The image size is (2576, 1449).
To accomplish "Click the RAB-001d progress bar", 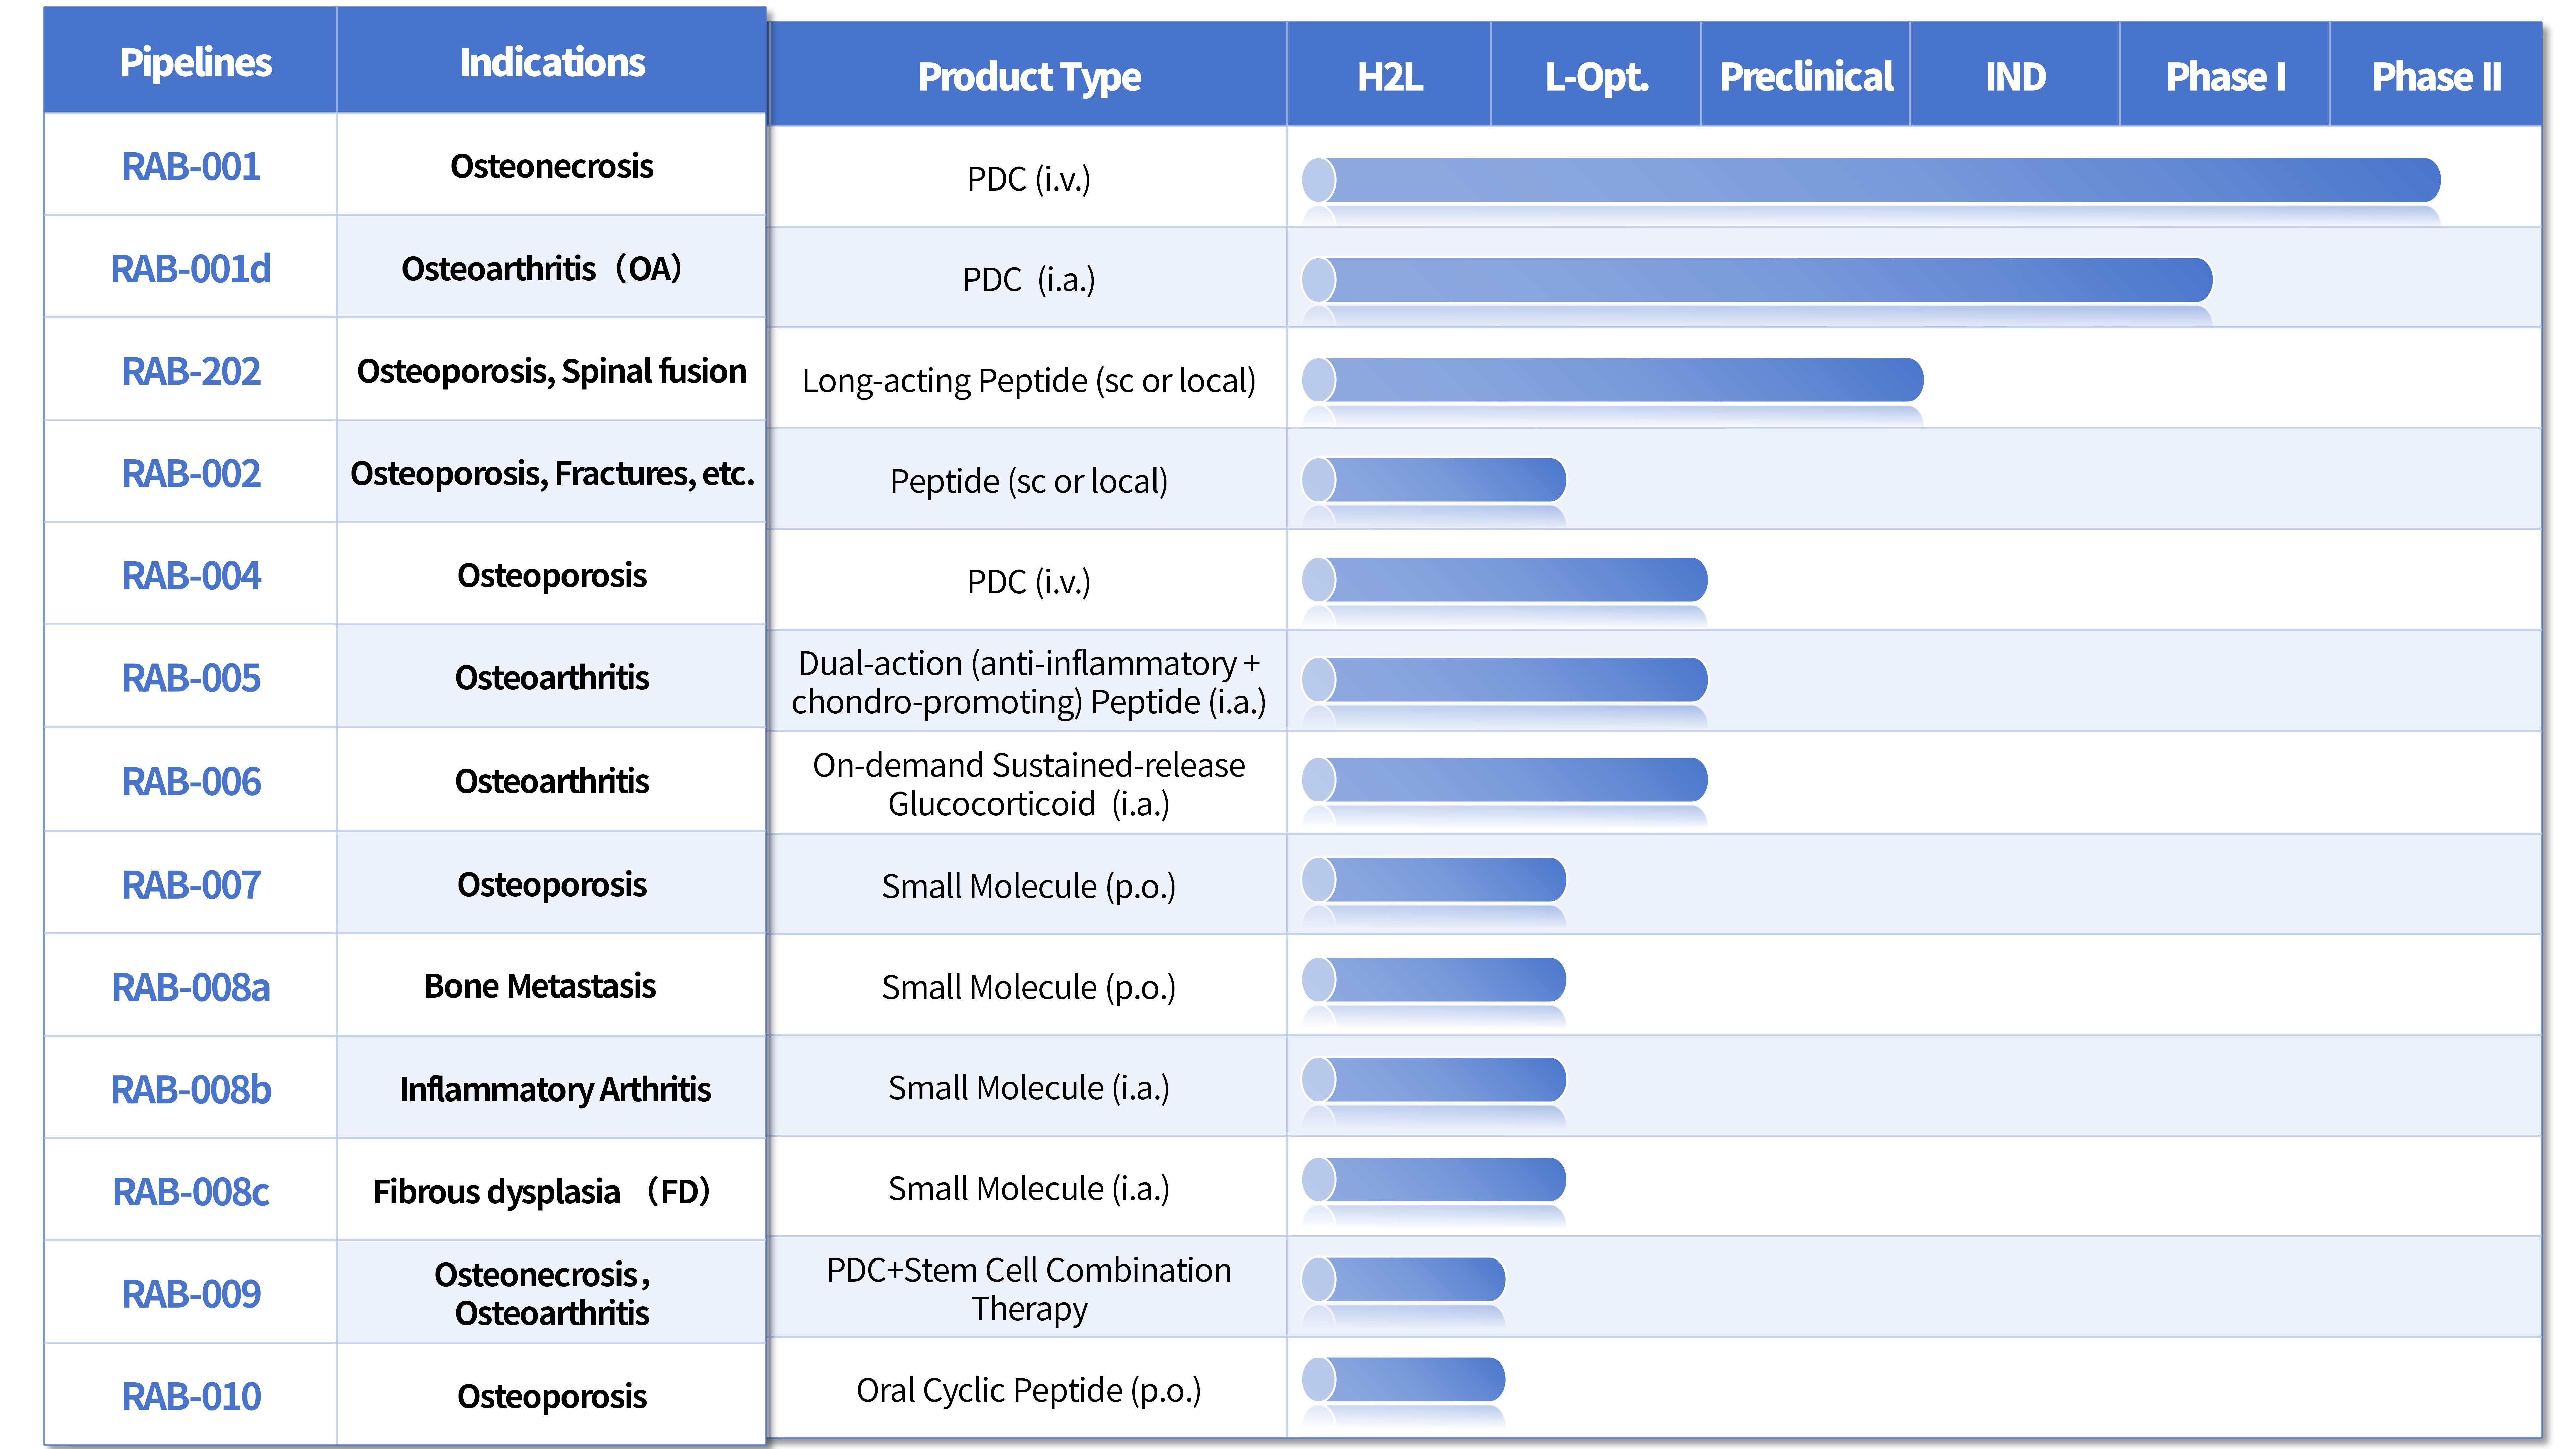I will [1757, 280].
